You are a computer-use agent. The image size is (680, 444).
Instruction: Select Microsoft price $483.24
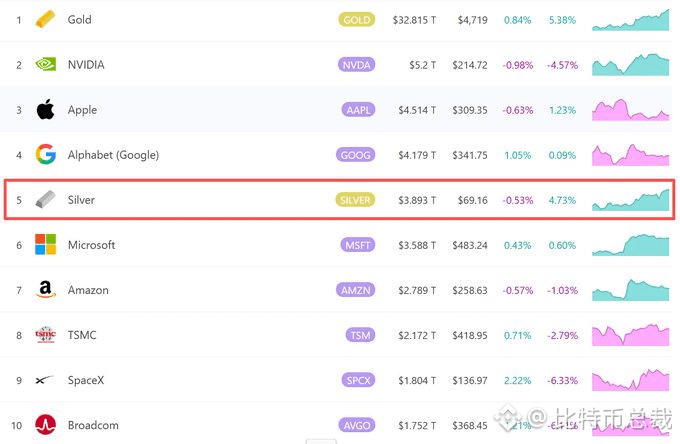(470, 245)
